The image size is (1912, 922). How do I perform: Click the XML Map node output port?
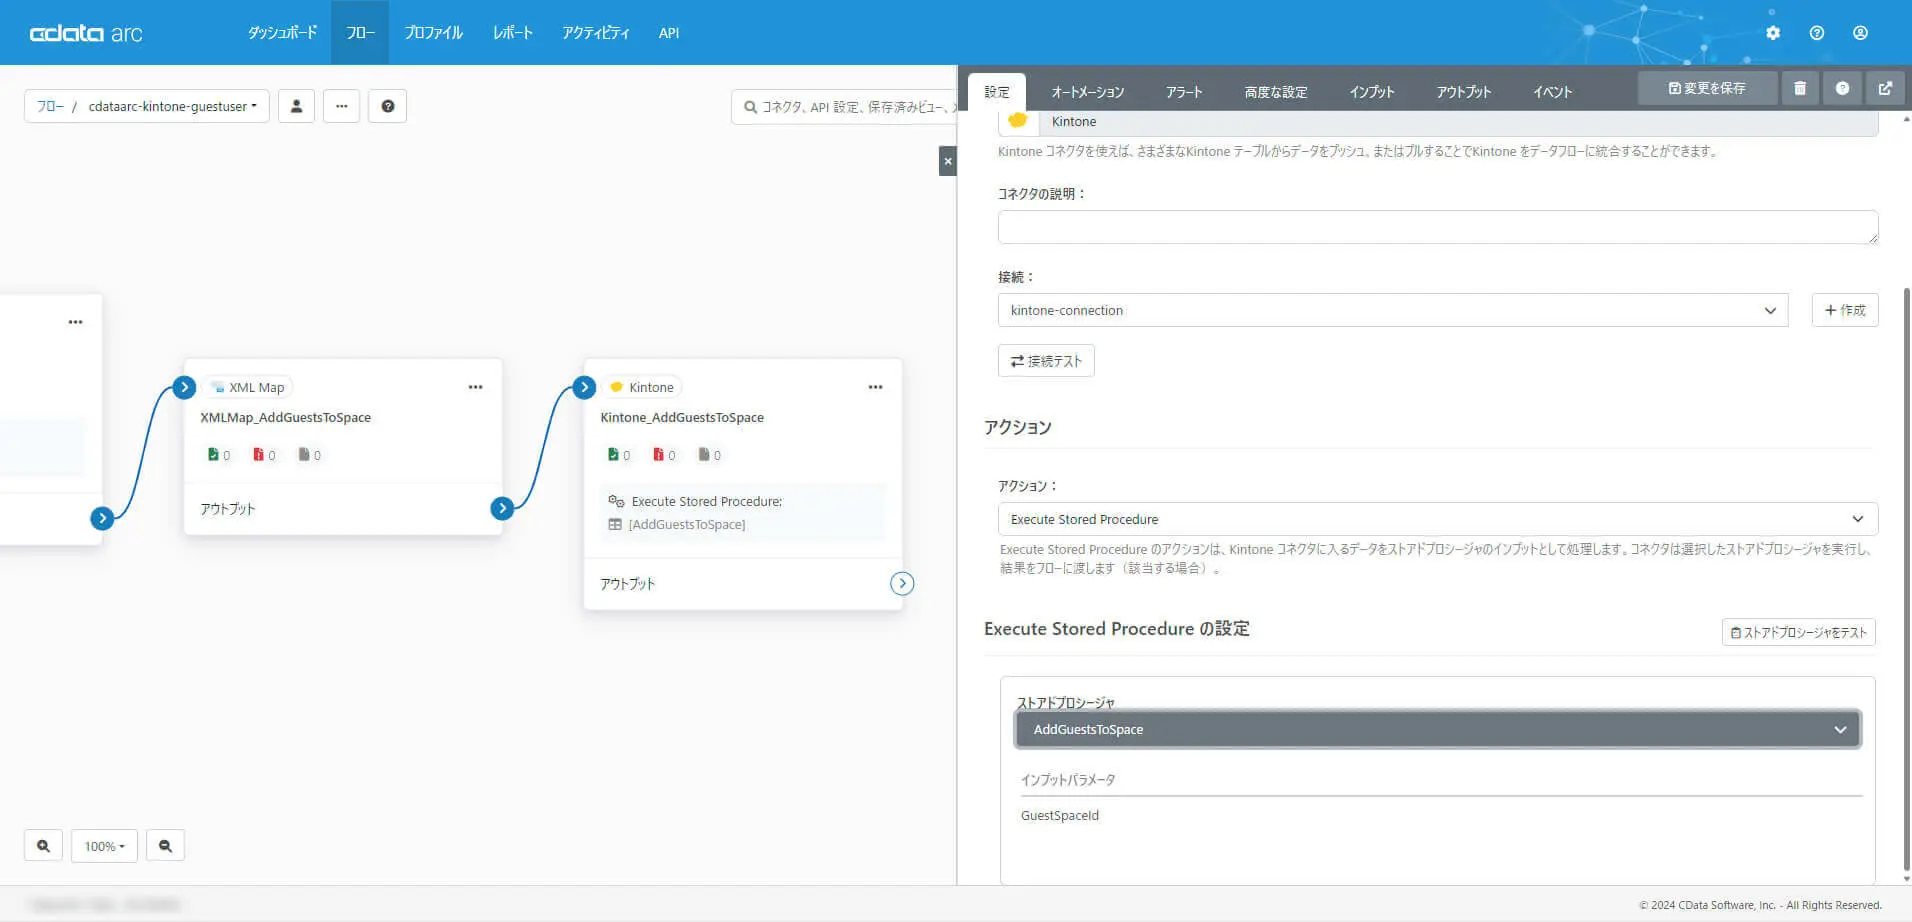click(502, 508)
